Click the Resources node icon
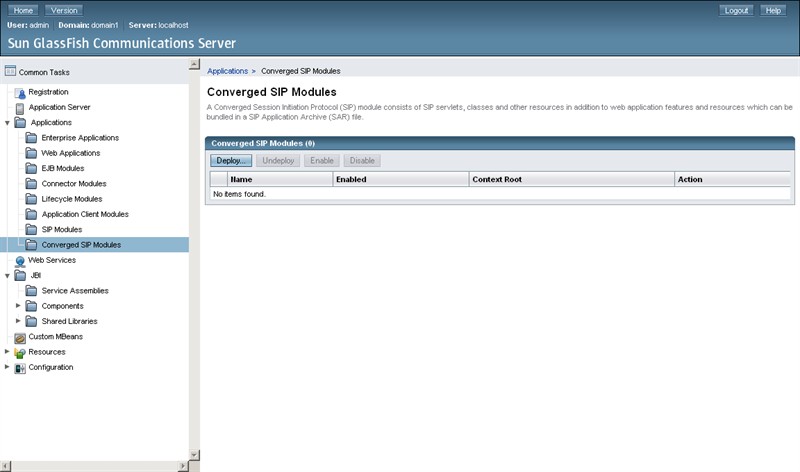800x472 pixels. click(20, 353)
